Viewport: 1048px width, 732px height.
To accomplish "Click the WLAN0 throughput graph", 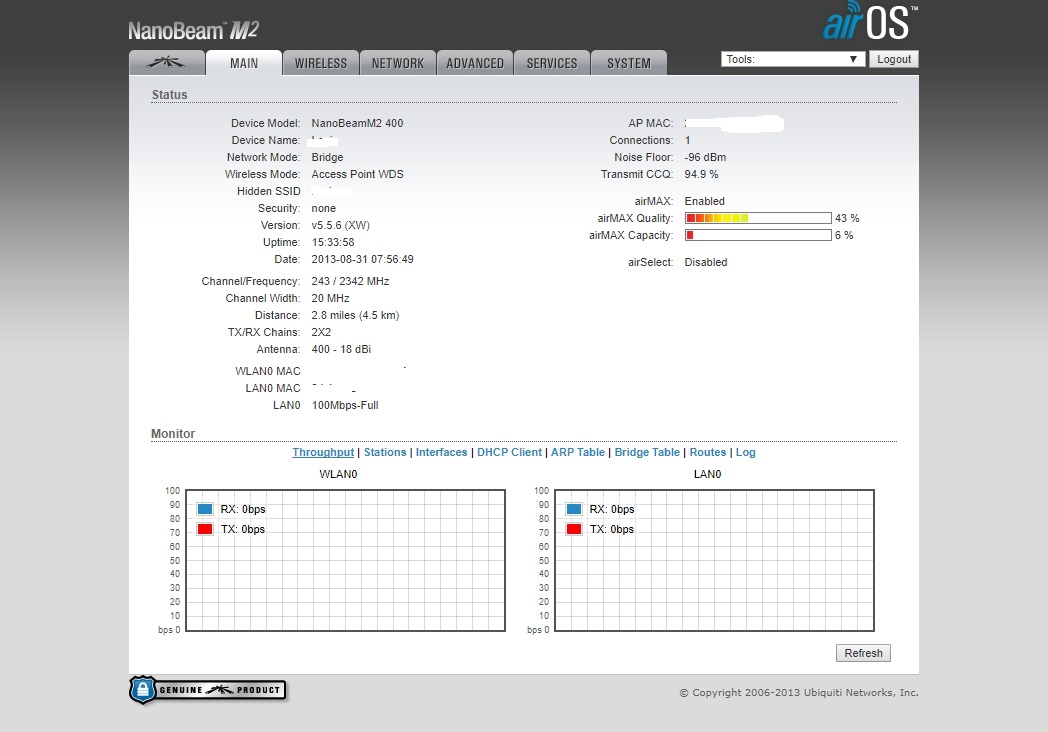I will point(345,560).
